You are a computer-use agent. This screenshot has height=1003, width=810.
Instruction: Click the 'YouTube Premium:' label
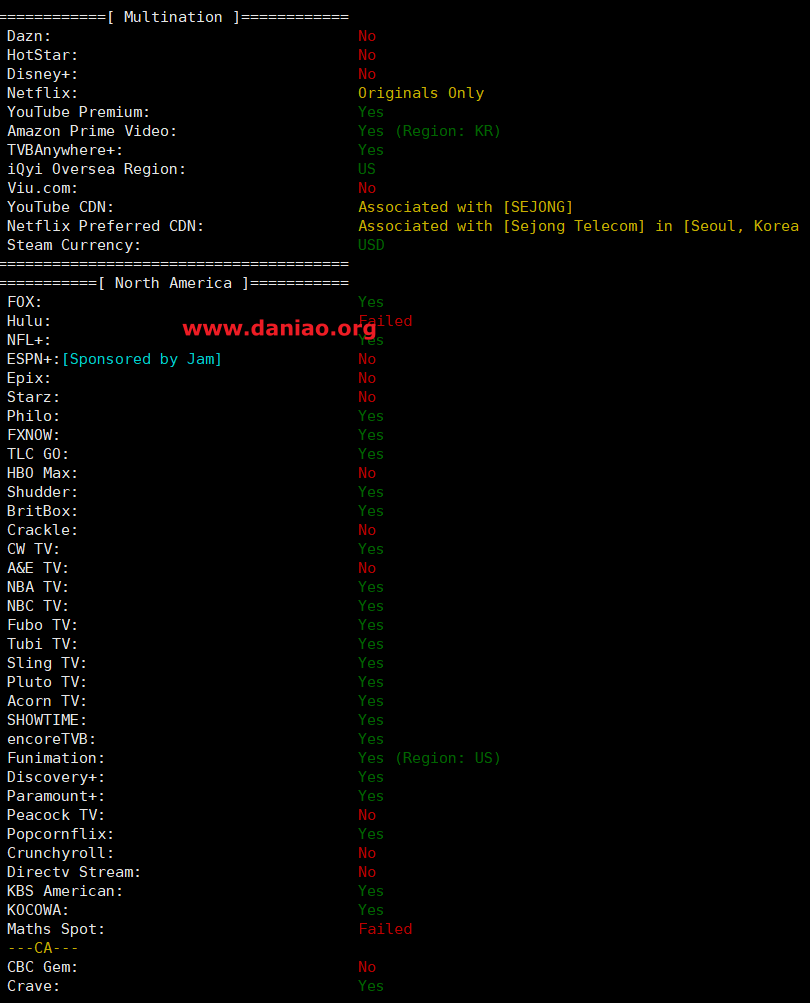[78, 113]
